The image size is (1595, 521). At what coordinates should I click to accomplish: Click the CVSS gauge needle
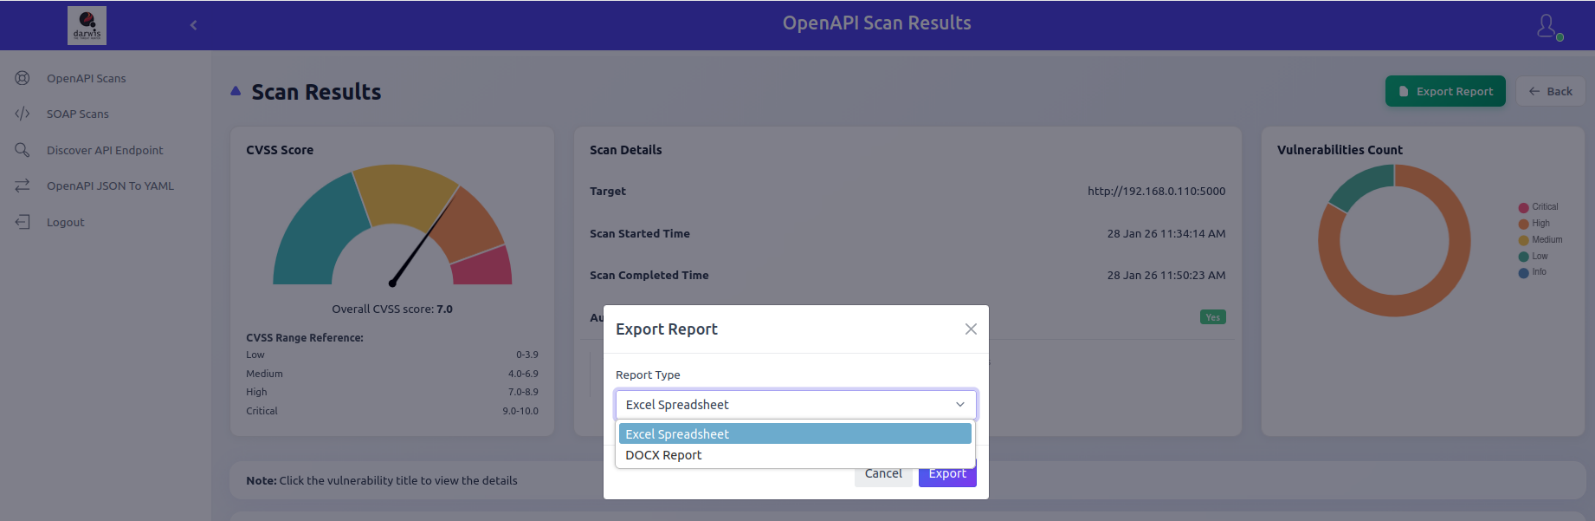(x=424, y=236)
